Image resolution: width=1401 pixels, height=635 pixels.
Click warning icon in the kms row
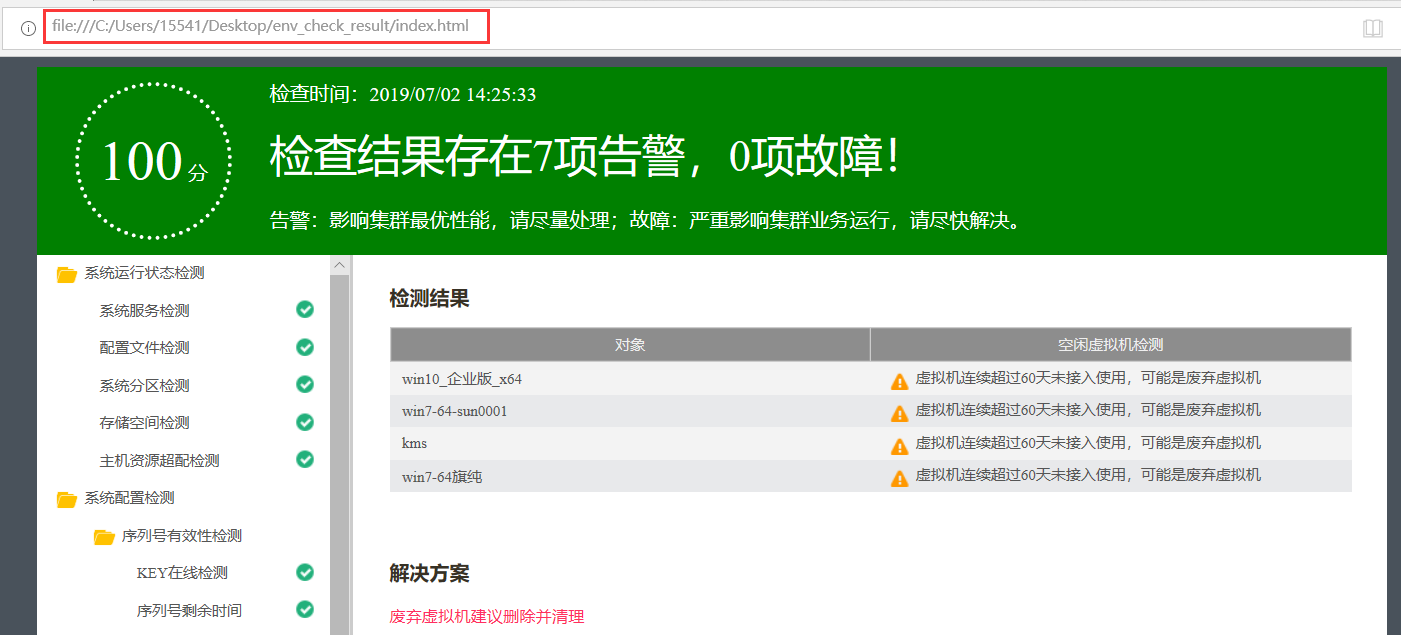899,445
